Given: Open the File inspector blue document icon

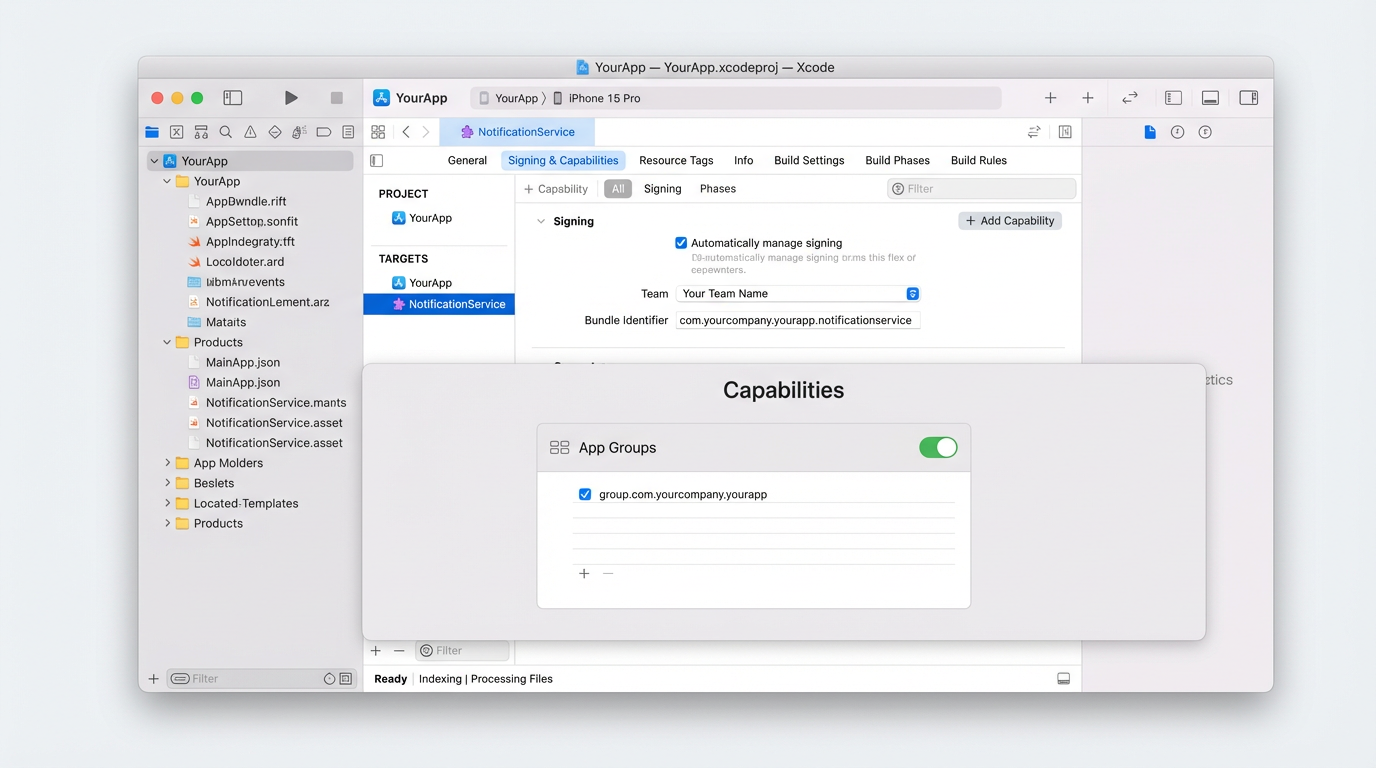Looking at the screenshot, I should 1149,131.
